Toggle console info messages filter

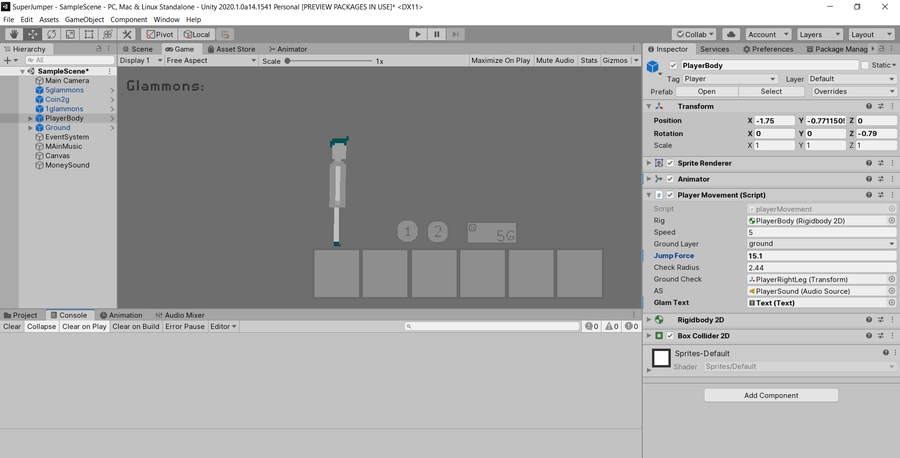pyautogui.click(x=592, y=326)
